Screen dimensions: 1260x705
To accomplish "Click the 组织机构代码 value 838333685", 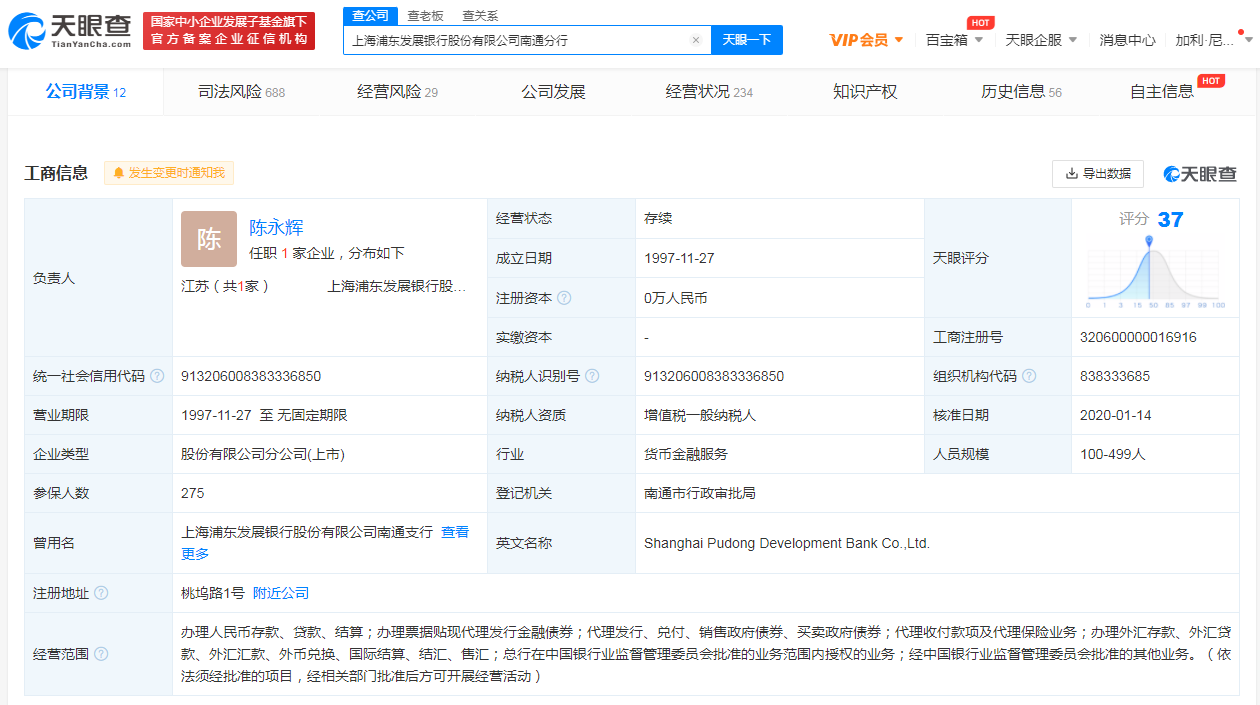I will coord(1115,376).
